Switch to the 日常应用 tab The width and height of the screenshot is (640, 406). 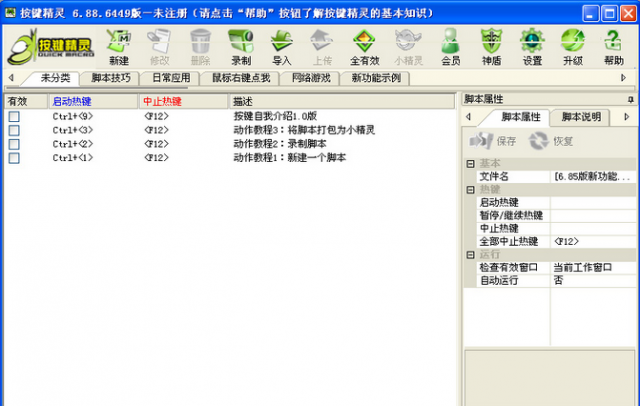pos(168,78)
